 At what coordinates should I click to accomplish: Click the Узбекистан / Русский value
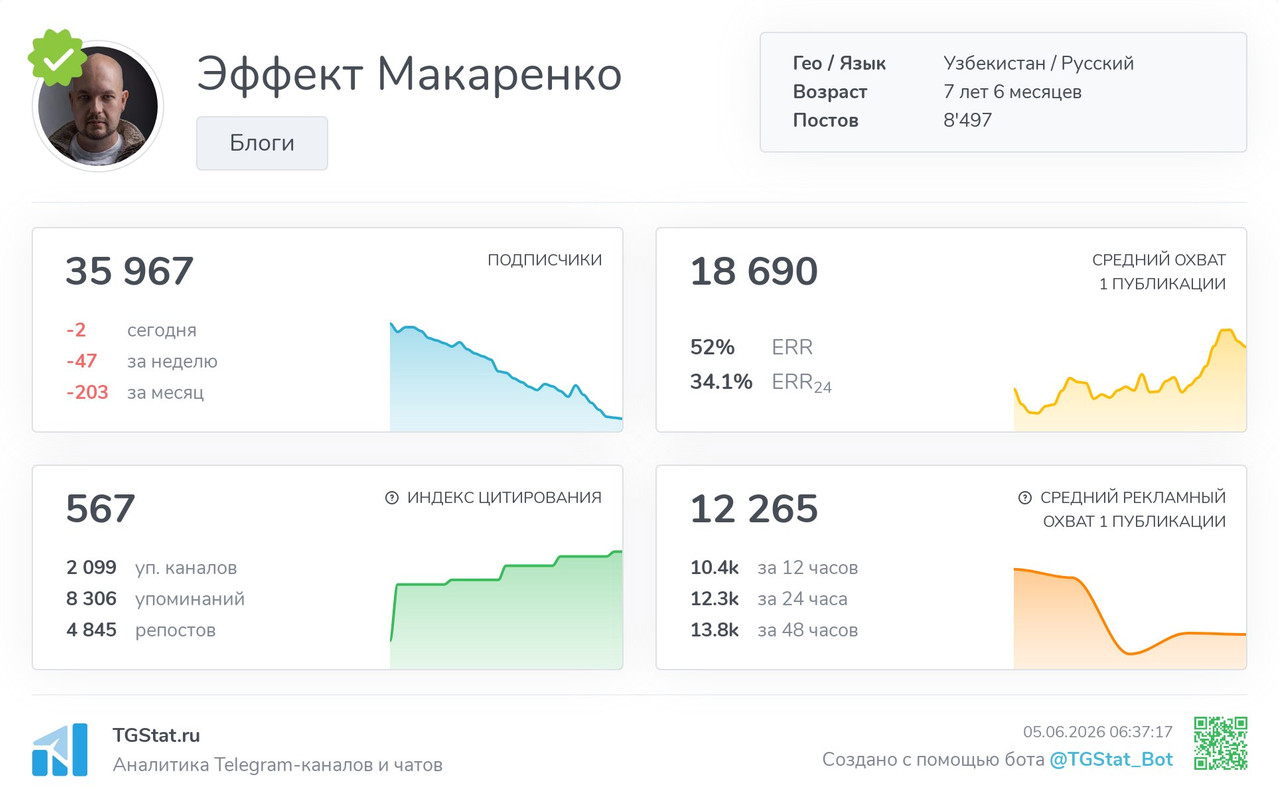point(1038,63)
